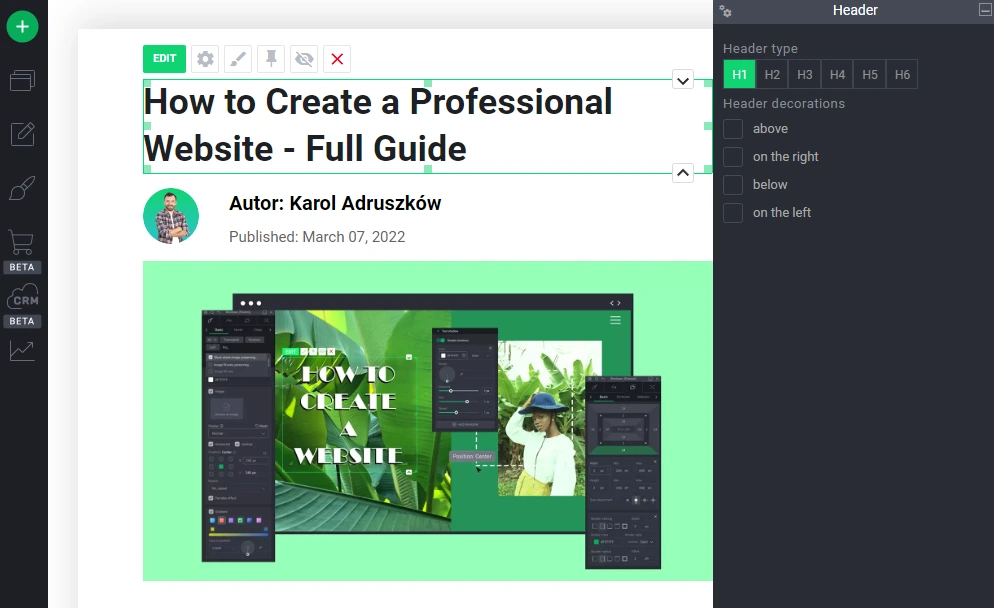The height and width of the screenshot is (608, 994).
Task: Select H4 header type
Action: click(x=837, y=75)
